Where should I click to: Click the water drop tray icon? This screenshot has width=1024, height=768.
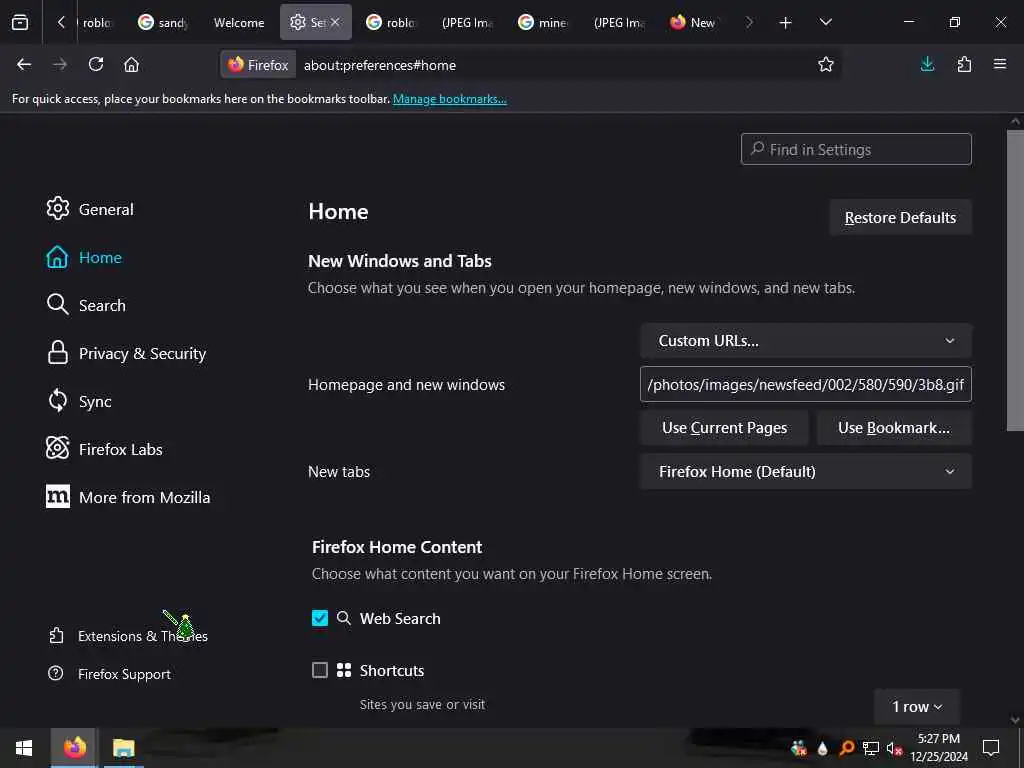(822, 748)
